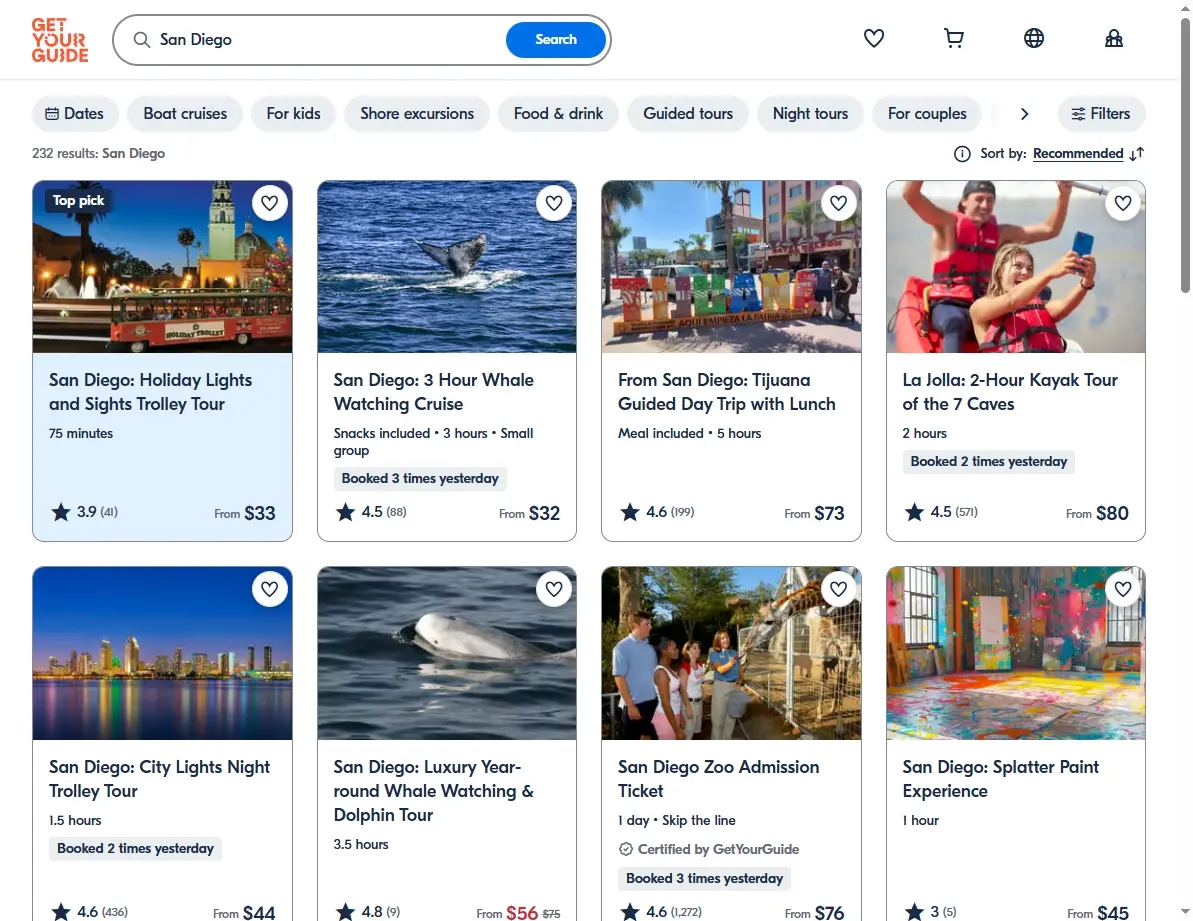Screen dimensions: 1193x921
Task: Open the wishlist heart icon in header
Action: (873, 38)
